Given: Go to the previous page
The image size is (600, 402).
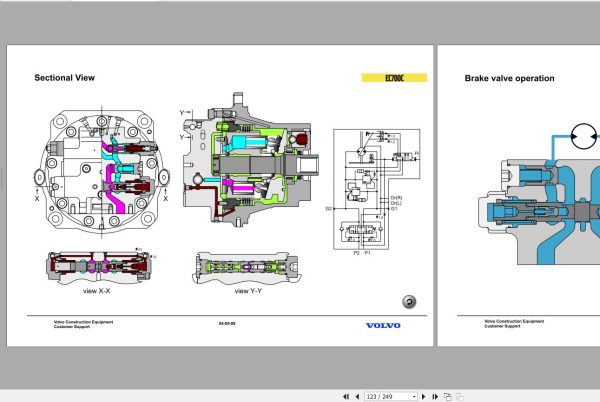Looking at the screenshot, I should (357, 397).
